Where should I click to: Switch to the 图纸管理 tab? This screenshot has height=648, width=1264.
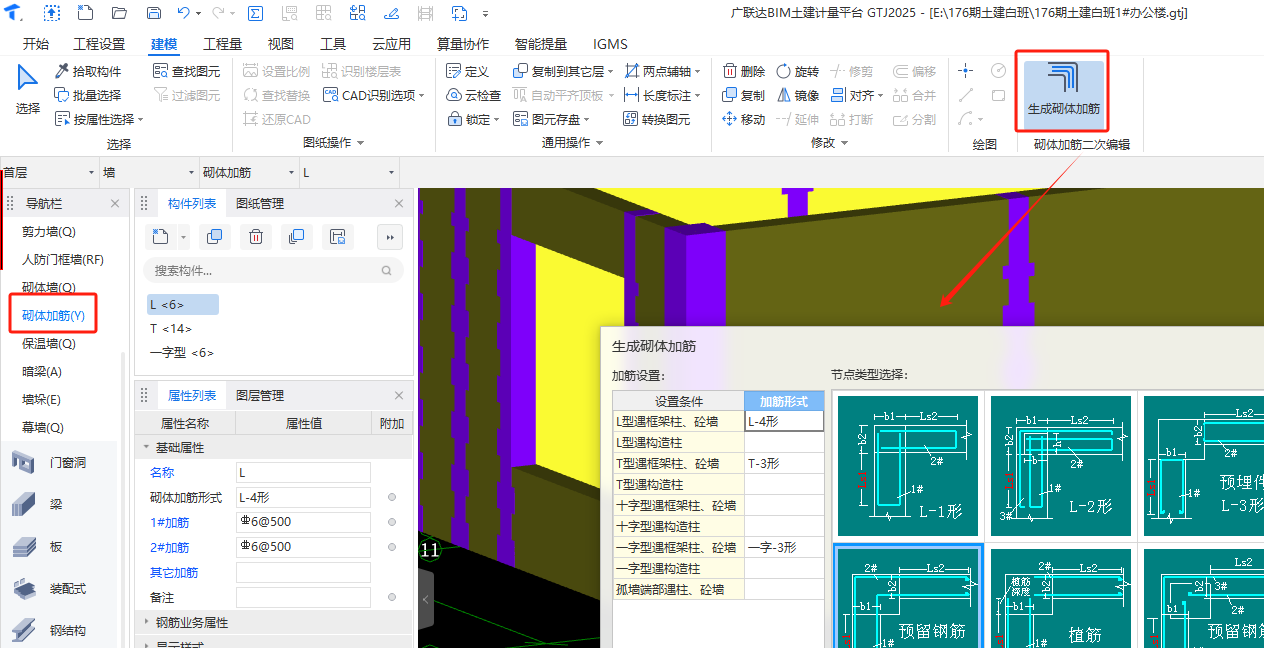(260, 203)
